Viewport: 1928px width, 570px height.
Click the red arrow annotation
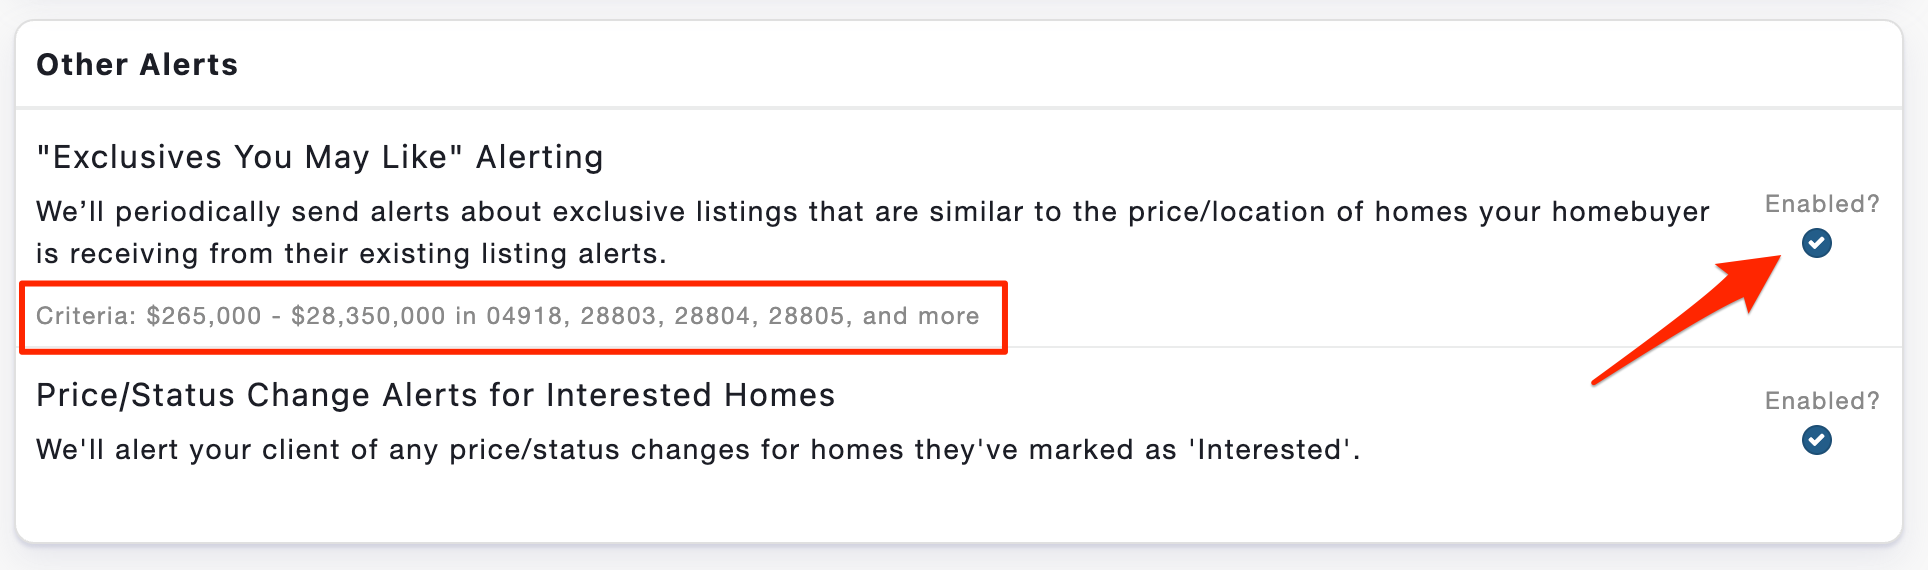tap(1687, 320)
